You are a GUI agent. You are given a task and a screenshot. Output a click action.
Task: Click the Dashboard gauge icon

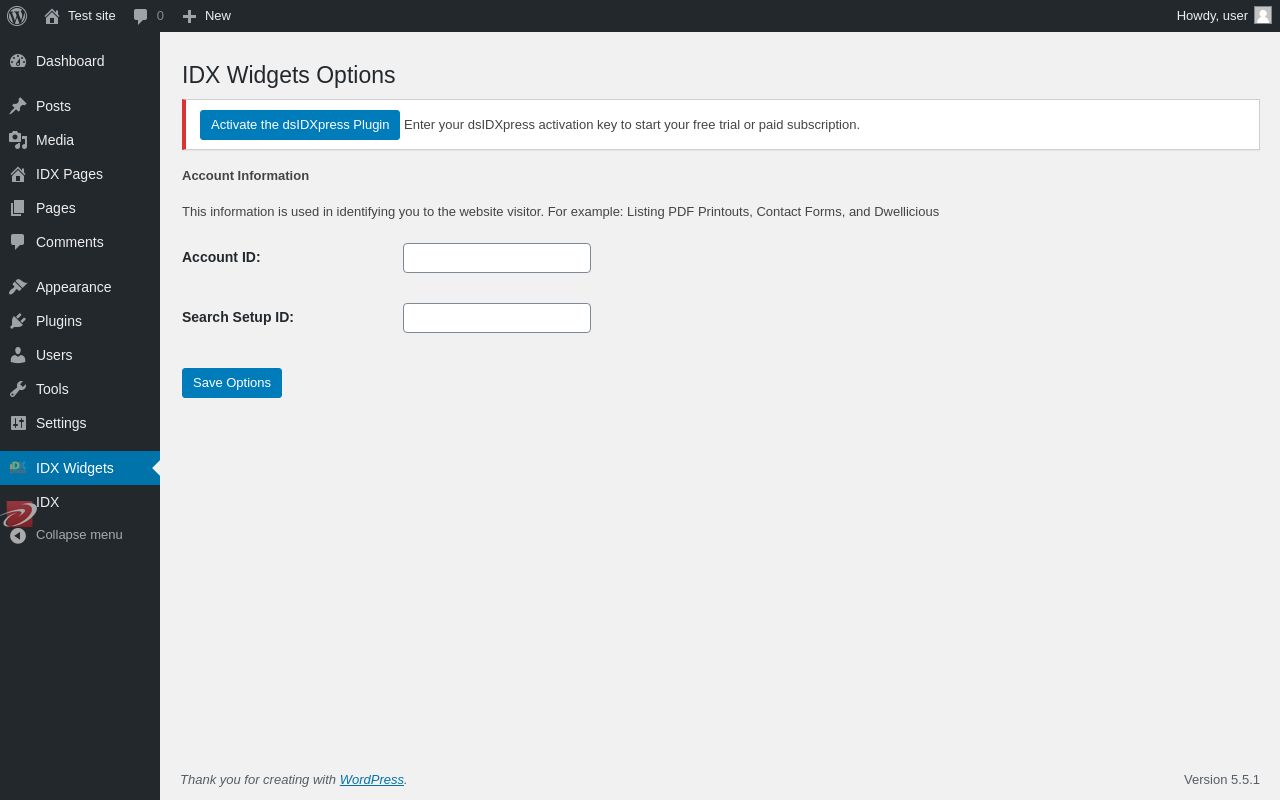coord(18,61)
